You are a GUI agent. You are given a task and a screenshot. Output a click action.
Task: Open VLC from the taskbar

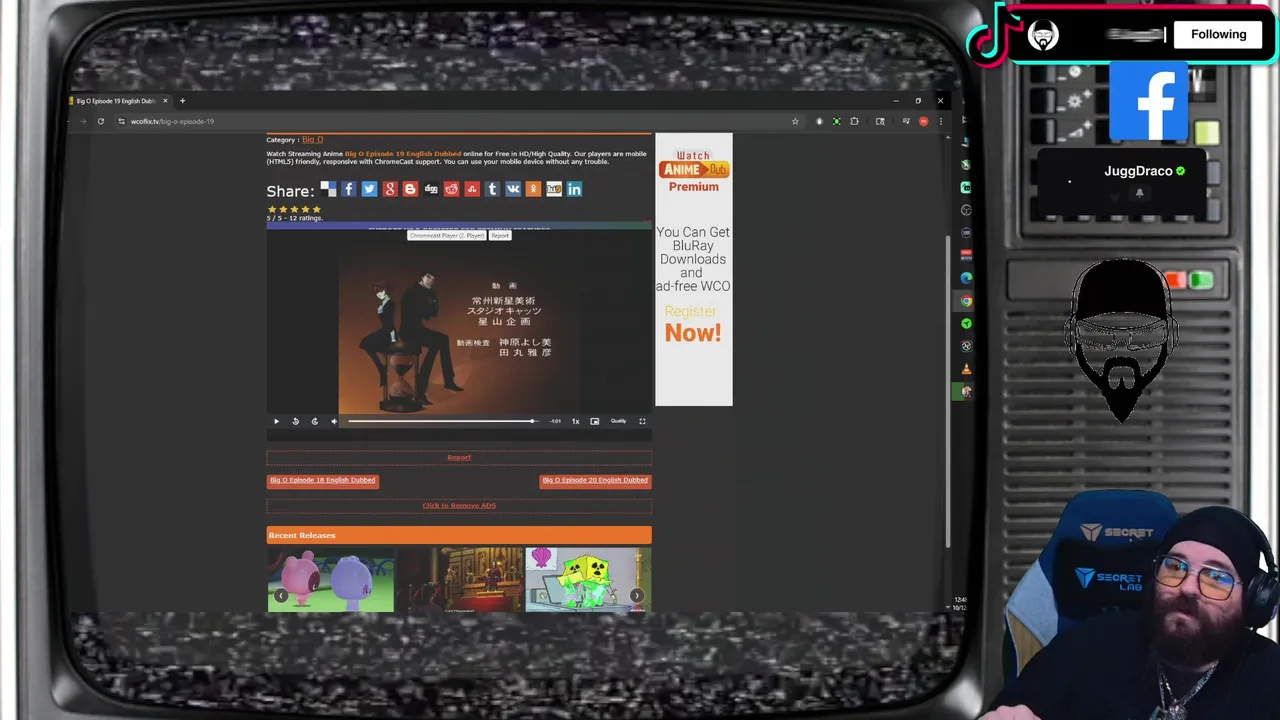[x=966, y=369]
